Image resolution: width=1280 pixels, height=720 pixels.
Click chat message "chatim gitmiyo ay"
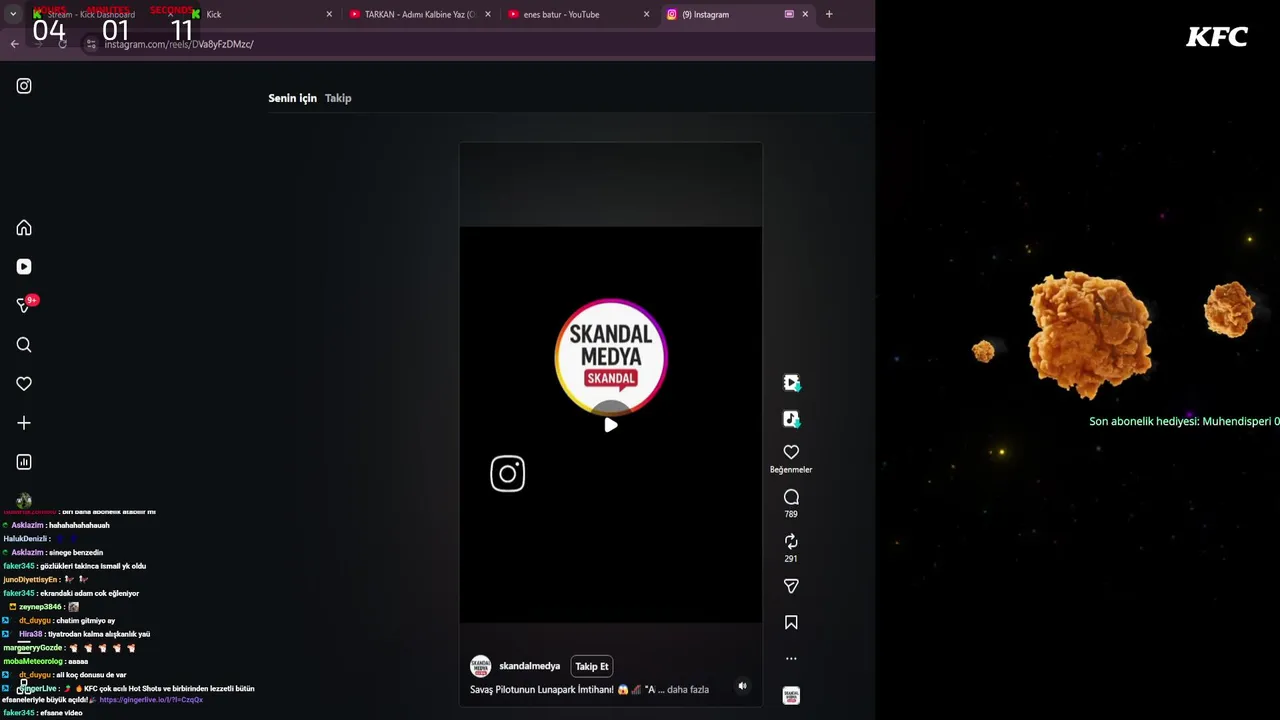coord(86,621)
